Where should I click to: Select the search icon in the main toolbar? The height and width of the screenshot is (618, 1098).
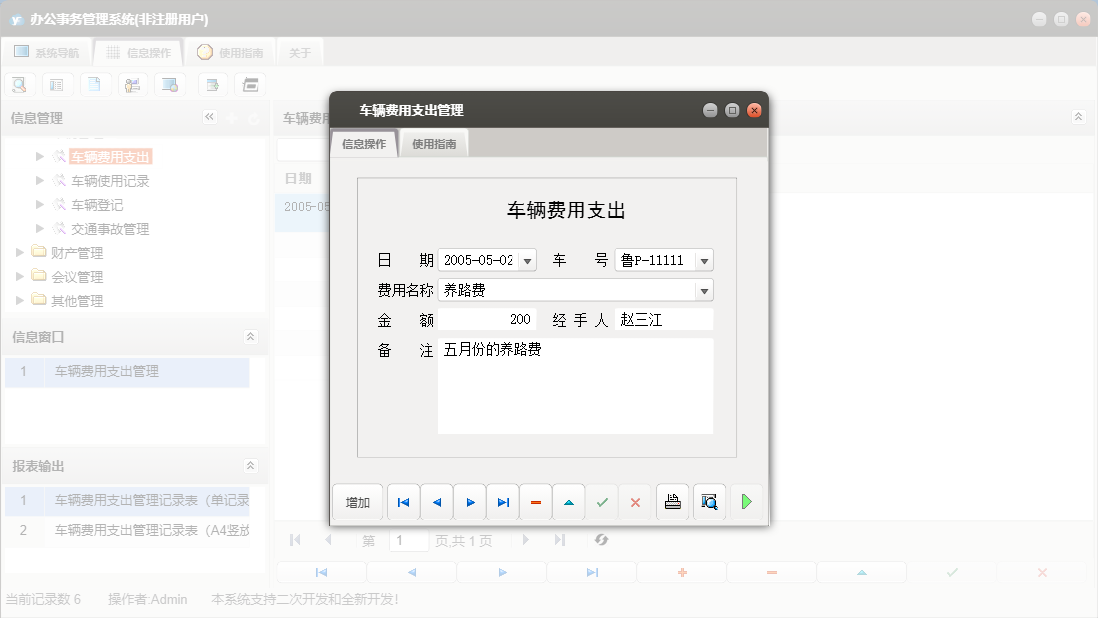[19, 84]
